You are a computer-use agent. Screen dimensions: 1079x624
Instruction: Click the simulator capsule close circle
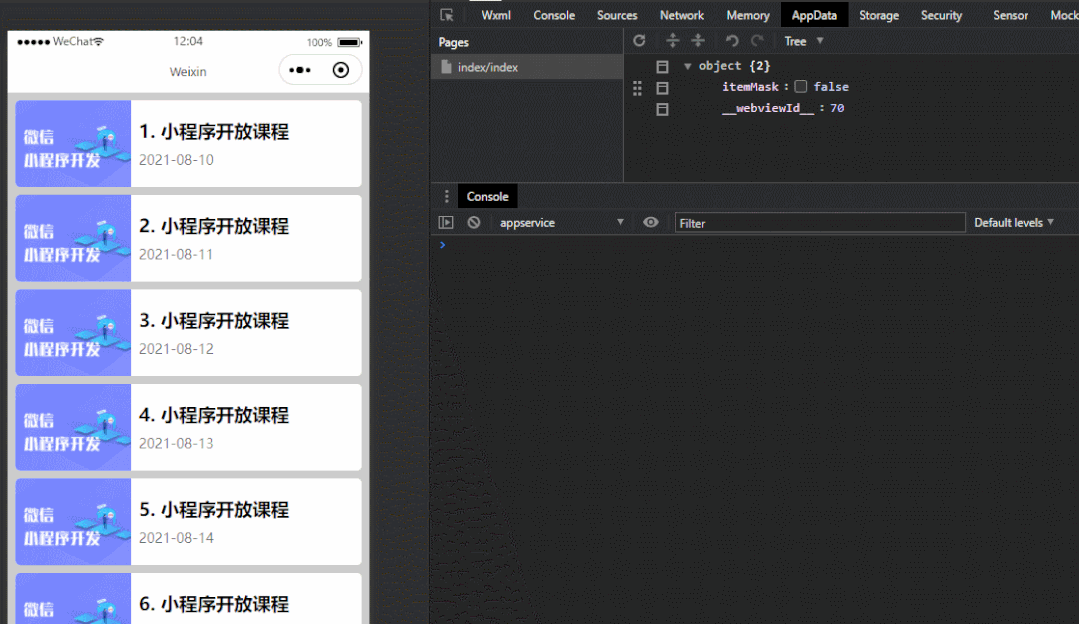(341, 70)
